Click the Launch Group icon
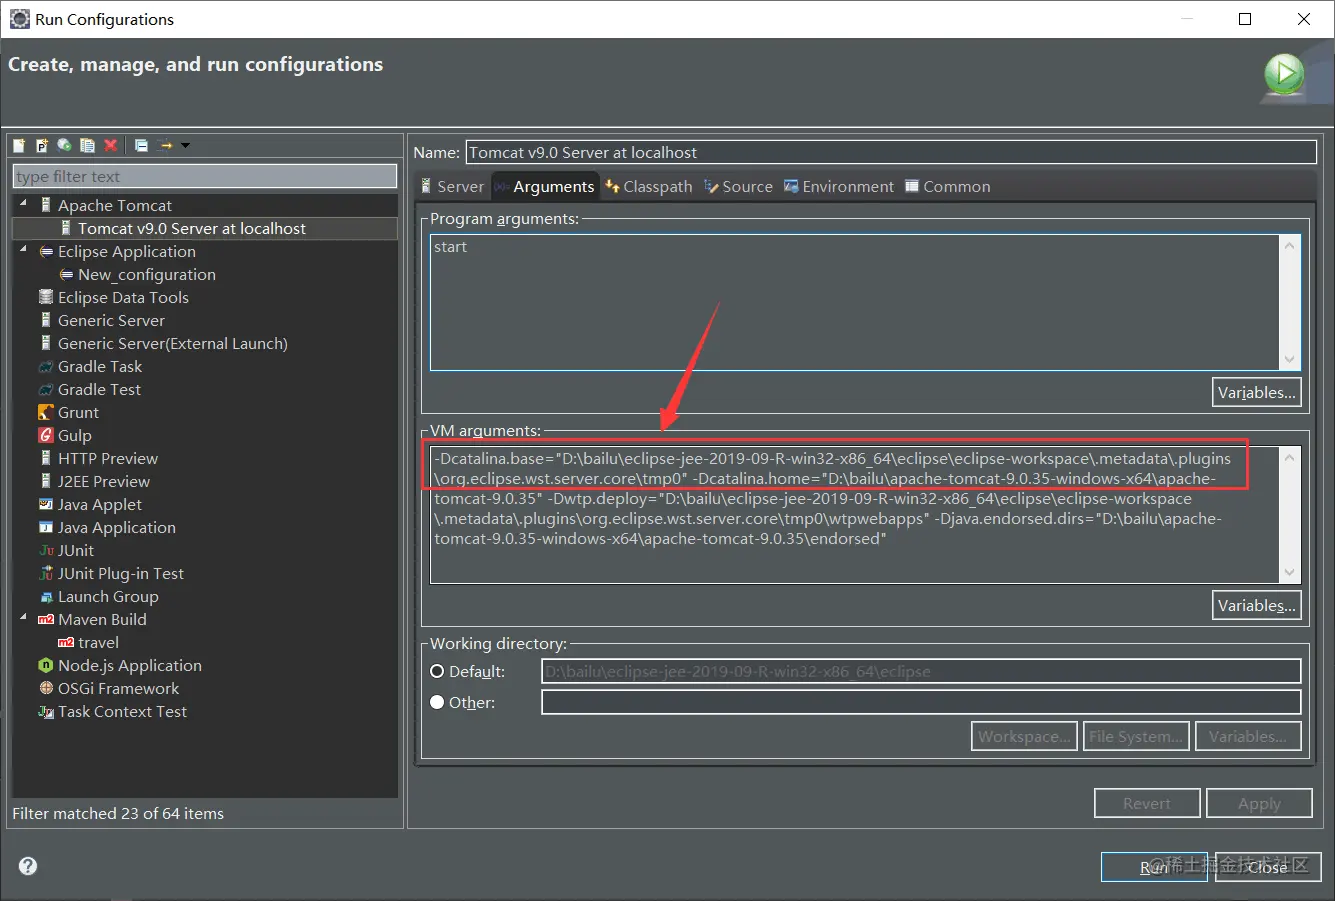This screenshot has height=901, width=1335. pyautogui.click(x=46, y=597)
